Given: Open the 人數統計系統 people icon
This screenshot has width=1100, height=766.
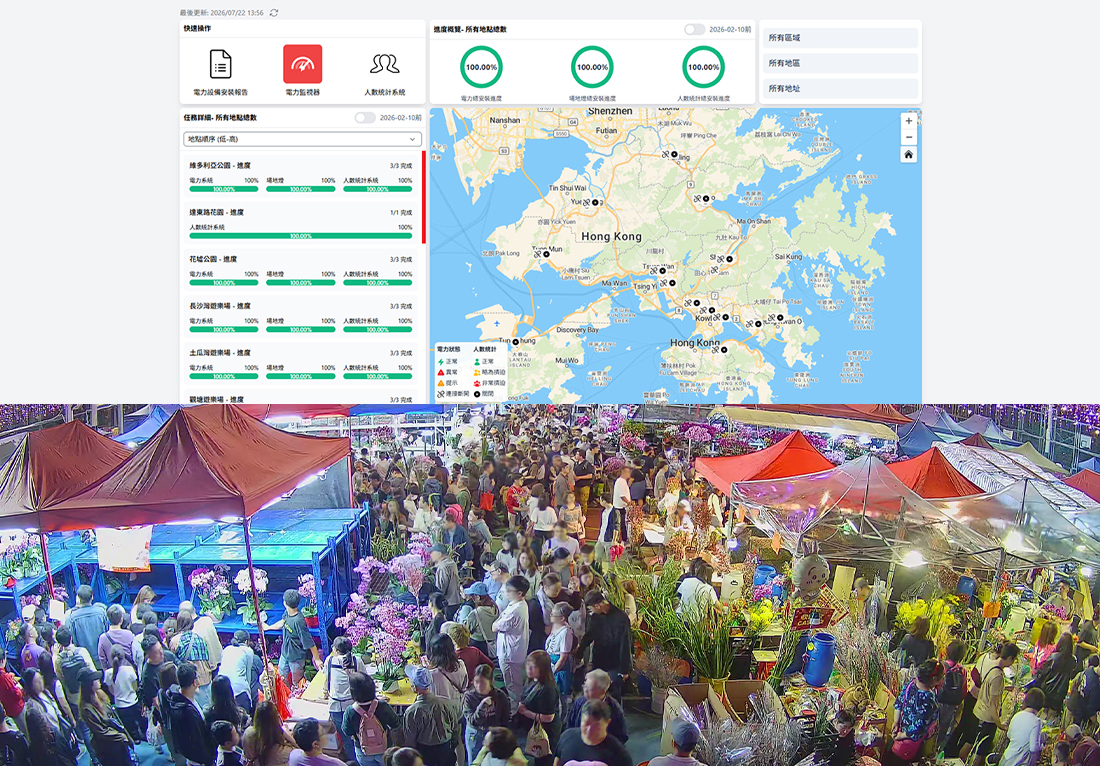Looking at the screenshot, I should (x=384, y=64).
